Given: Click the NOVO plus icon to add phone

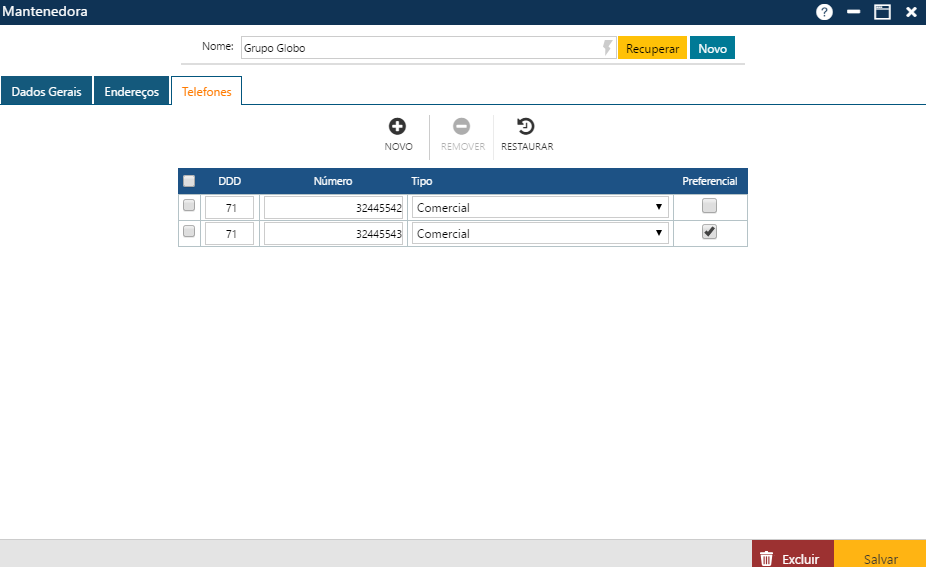Looking at the screenshot, I should tap(397, 127).
